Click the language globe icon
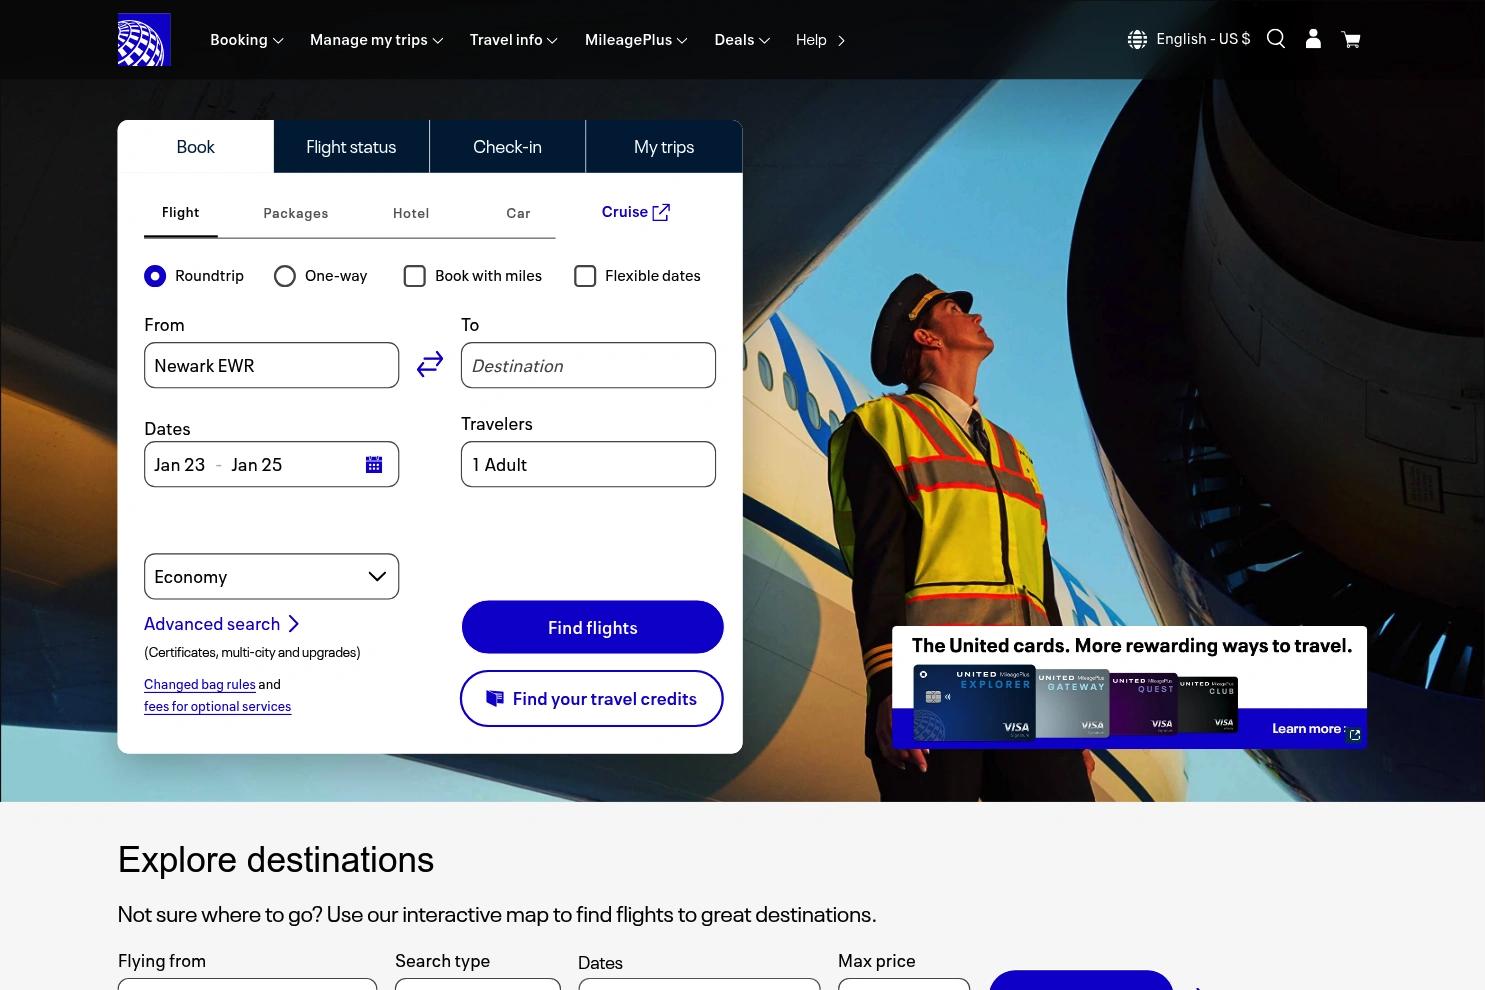The height and width of the screenshot is (990, 1485). click(x=1137, y=40)
